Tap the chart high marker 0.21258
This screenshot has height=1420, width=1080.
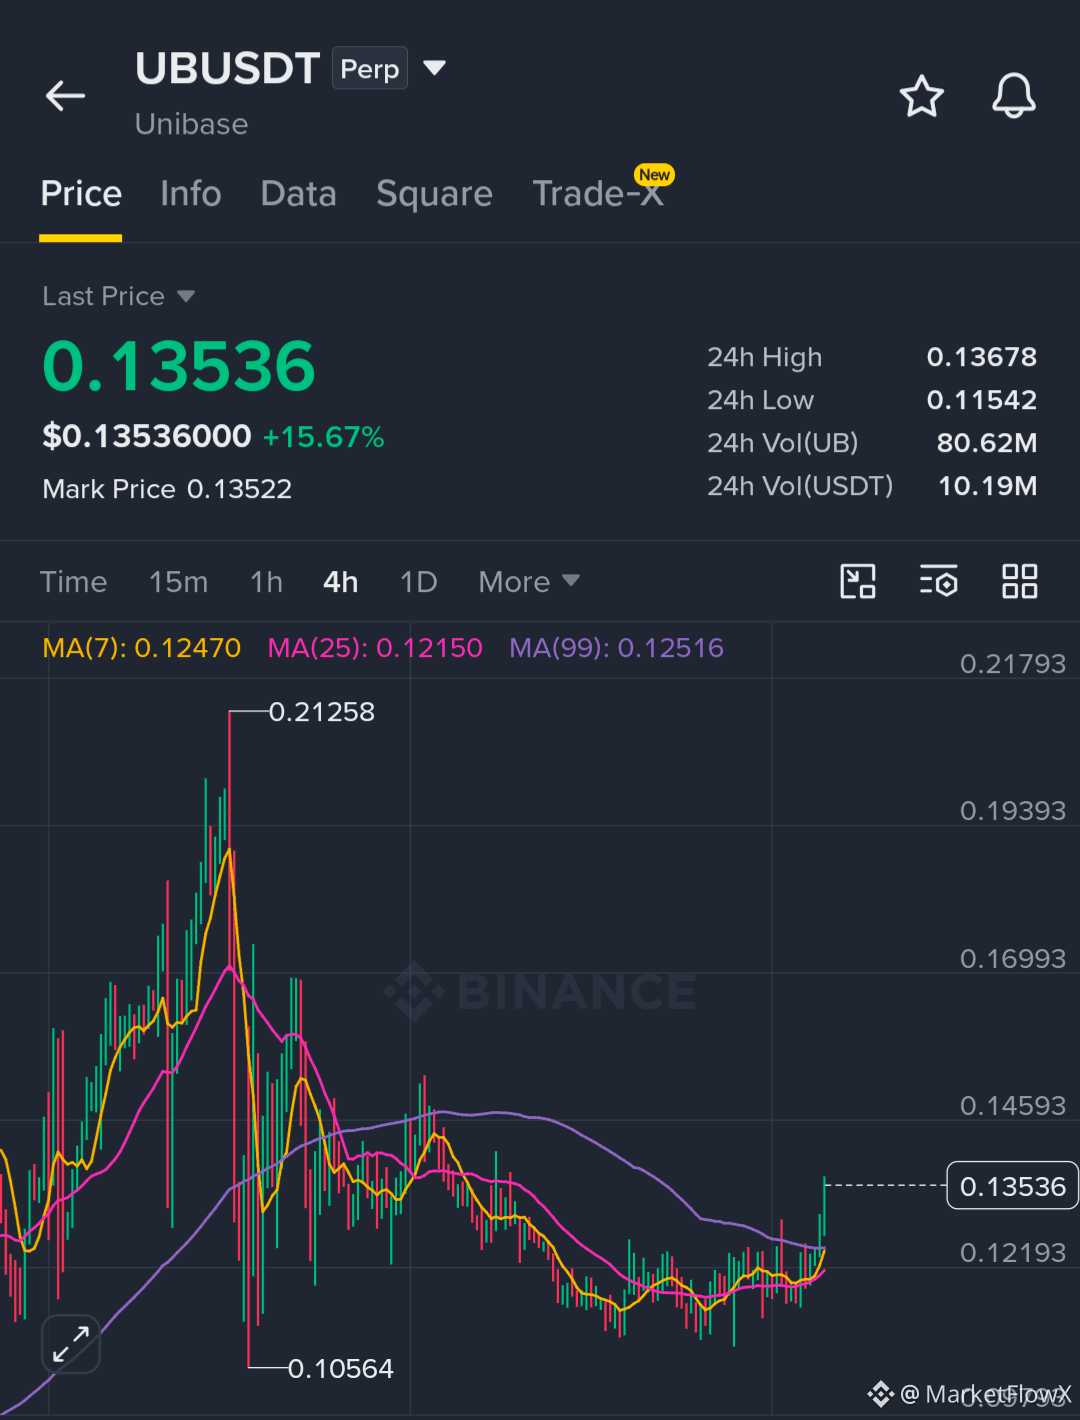321,712
